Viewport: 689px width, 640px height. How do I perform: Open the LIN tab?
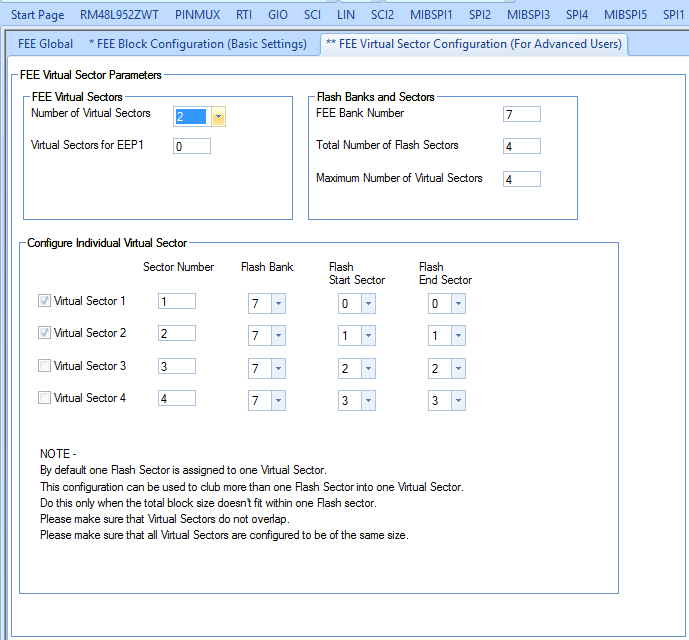(346, 15)
